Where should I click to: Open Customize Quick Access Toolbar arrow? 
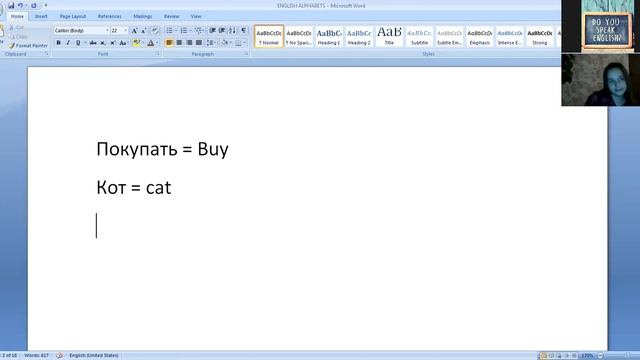46,6
